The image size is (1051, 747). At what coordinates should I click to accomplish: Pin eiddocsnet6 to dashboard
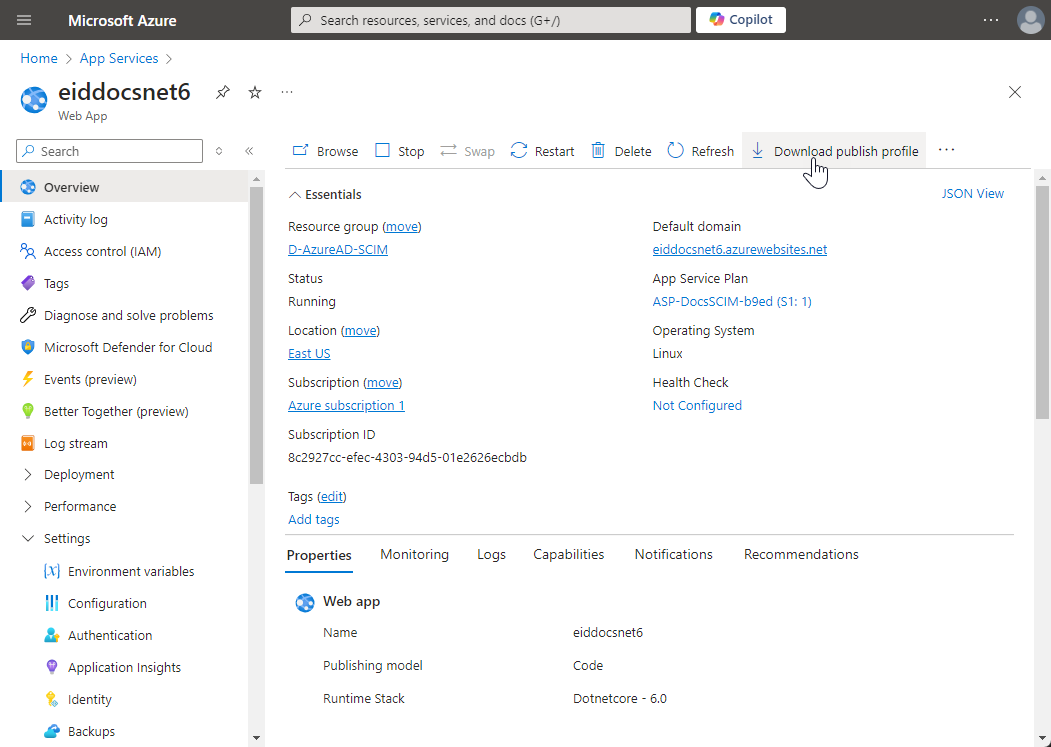click(x=223, y=92)
